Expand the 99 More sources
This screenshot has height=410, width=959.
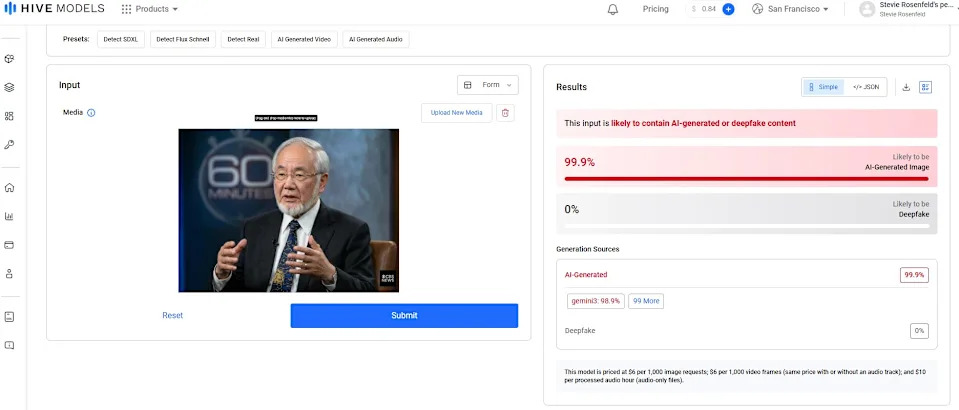point(646,301)
